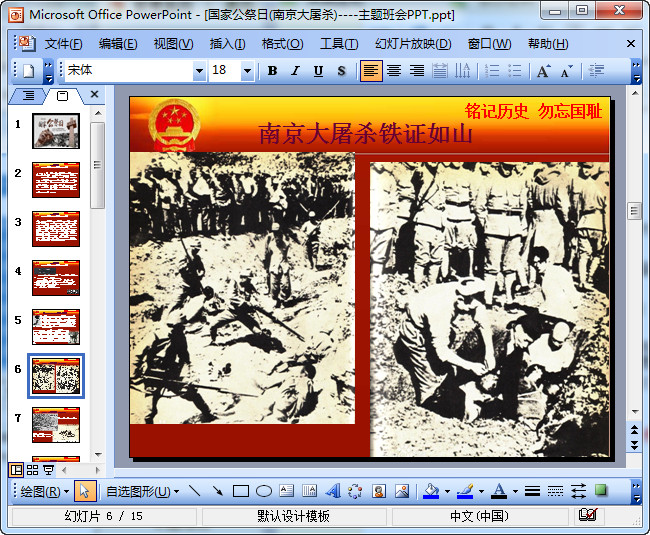Open the 视图 menu
This screenshot has width=650, height=535.
(x=173, y=44)
